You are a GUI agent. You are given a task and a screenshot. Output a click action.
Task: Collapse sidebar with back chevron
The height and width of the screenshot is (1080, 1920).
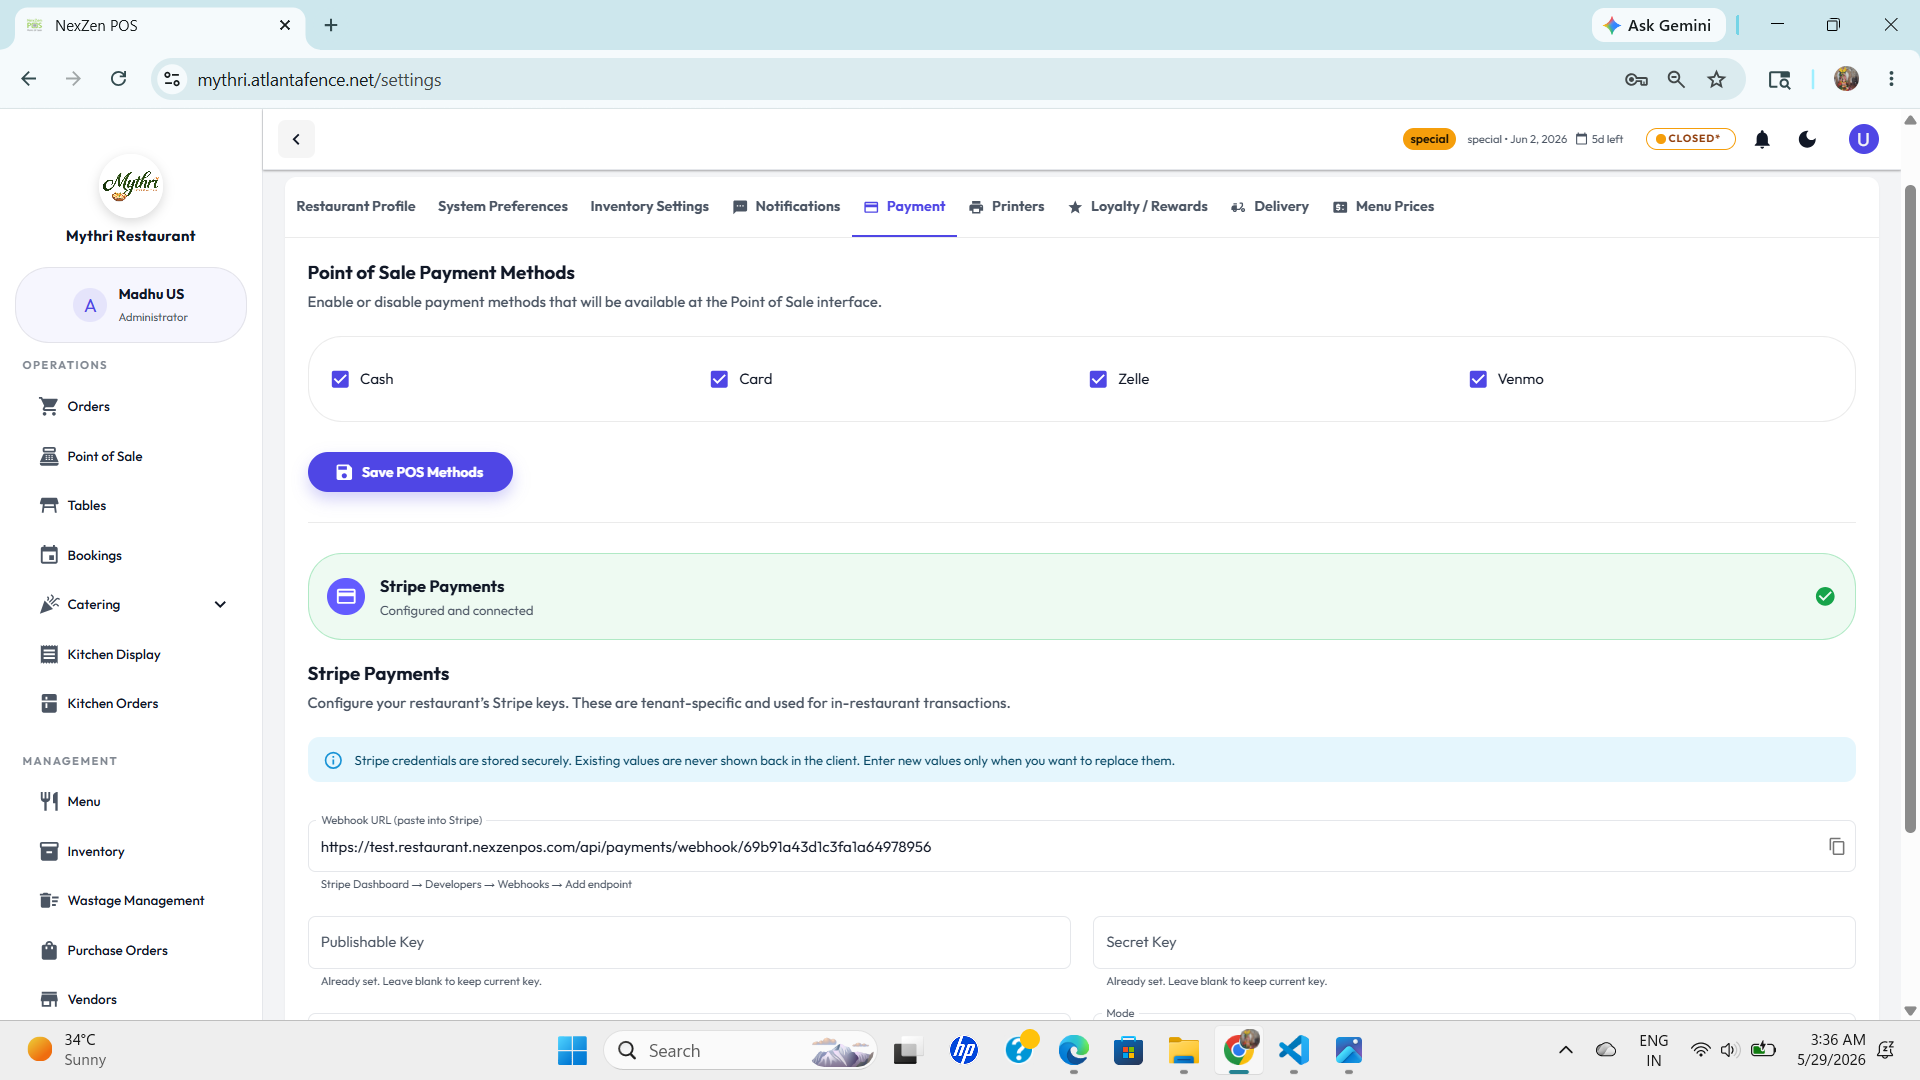(x=296, y=139)
